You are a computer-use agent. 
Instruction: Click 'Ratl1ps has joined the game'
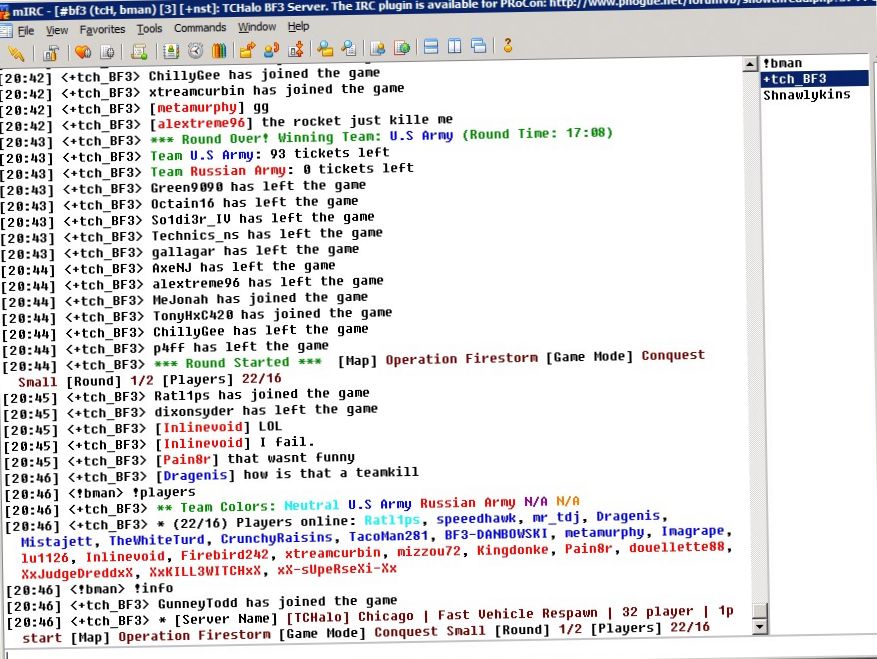[262, 394]
